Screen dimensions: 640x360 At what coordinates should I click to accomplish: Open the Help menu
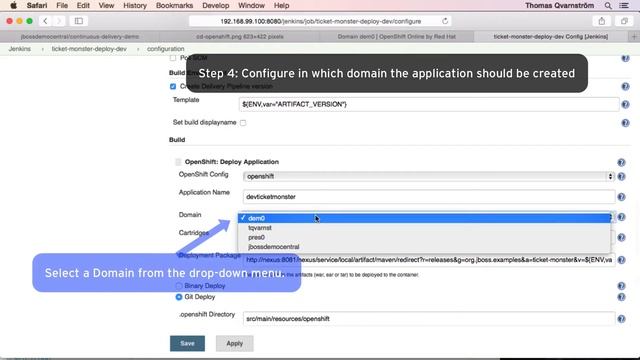tap(281, 6)
